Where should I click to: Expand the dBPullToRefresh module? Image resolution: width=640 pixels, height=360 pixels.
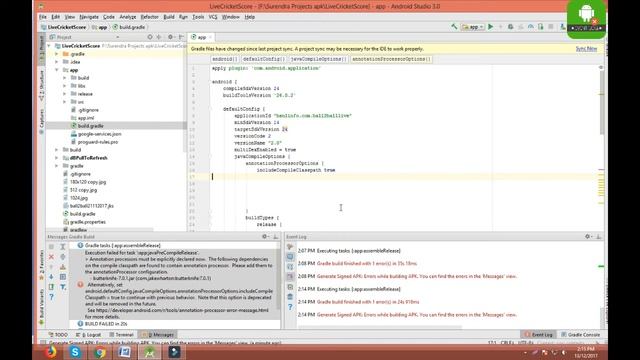57,158
